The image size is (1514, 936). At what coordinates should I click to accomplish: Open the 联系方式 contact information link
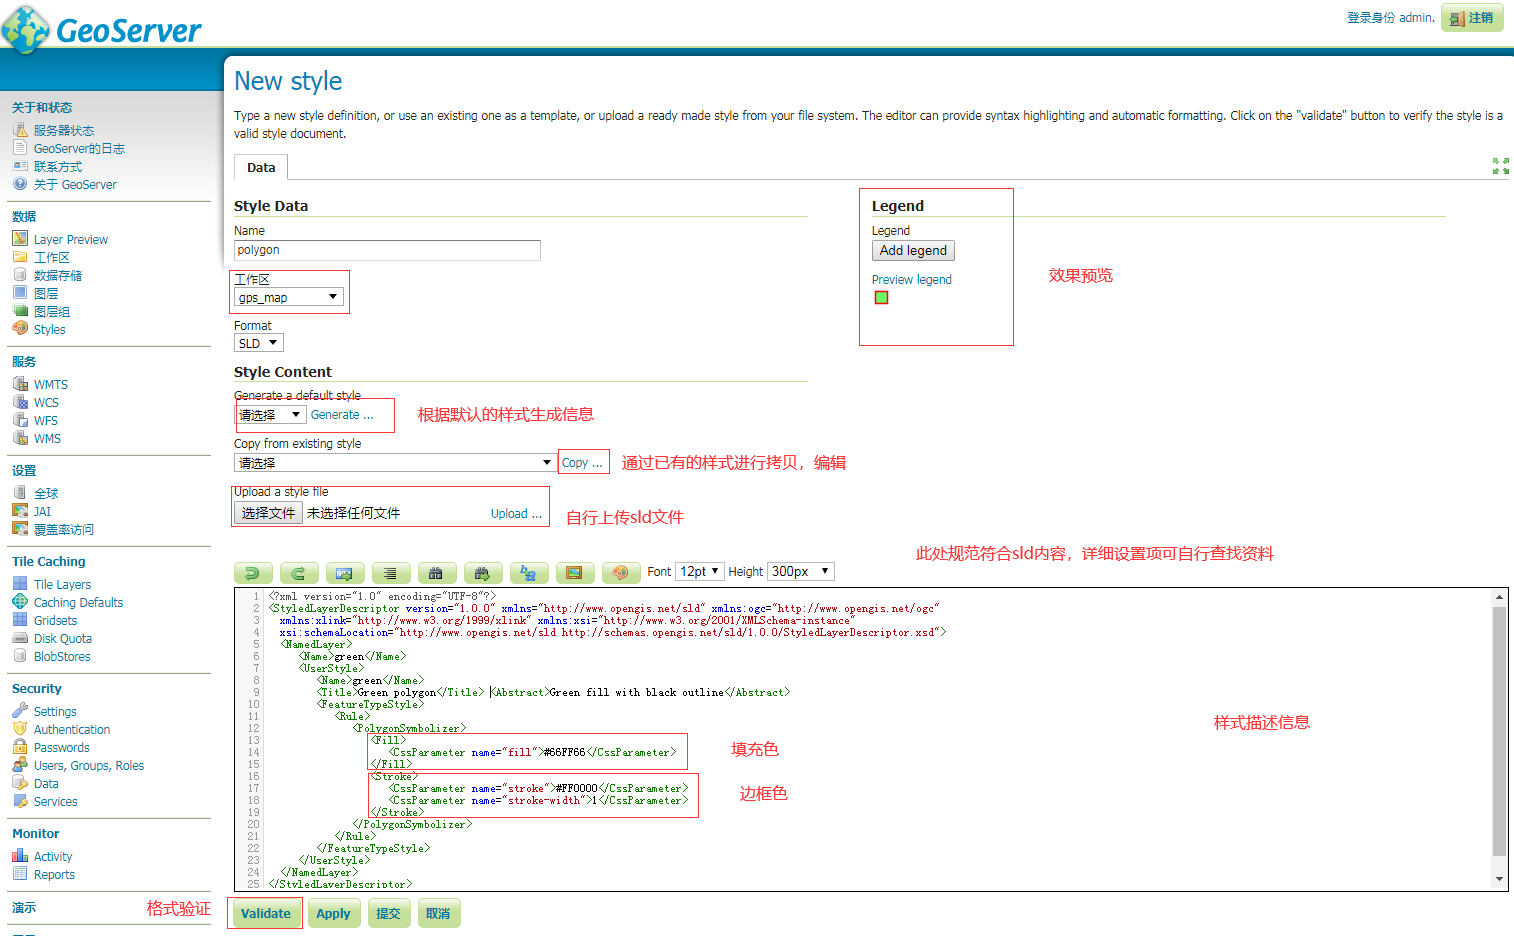click(58, 167)
